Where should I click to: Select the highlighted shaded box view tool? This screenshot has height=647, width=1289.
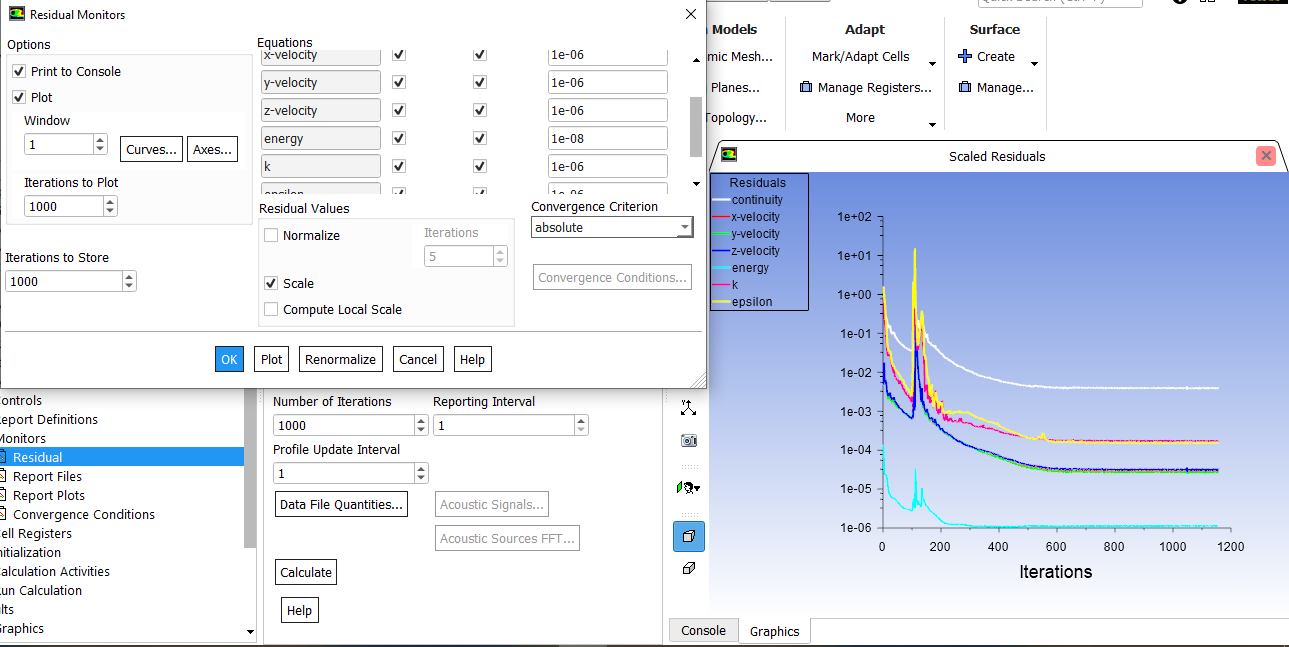click(688, 537)
